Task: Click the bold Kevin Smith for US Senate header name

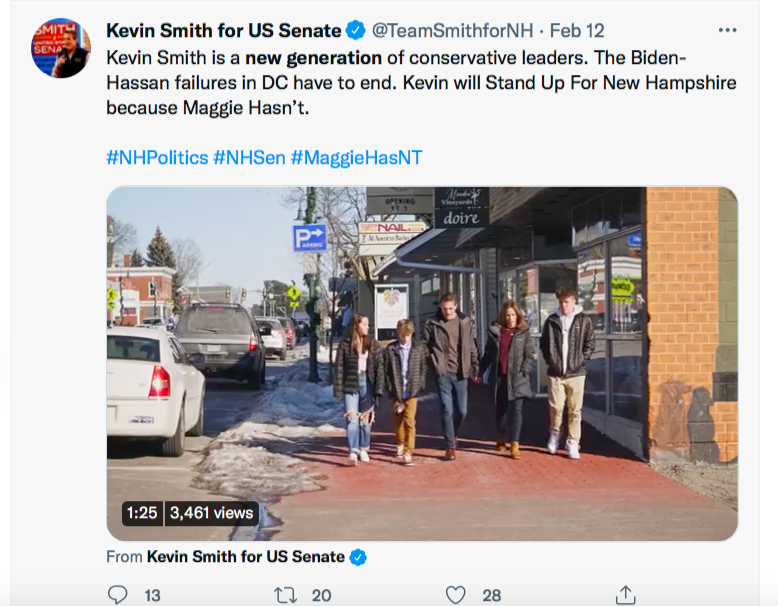Action: [x=224, y=31]
